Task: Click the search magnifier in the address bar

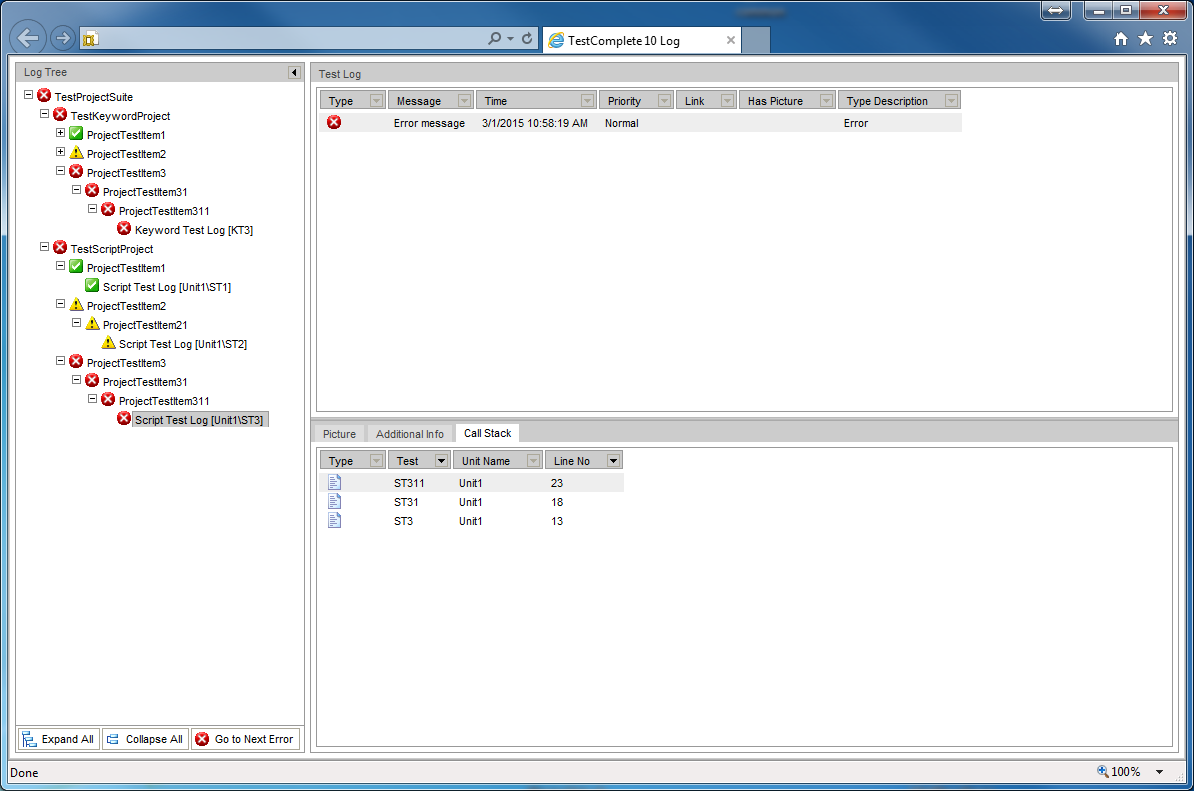Action: click(494, 38)
